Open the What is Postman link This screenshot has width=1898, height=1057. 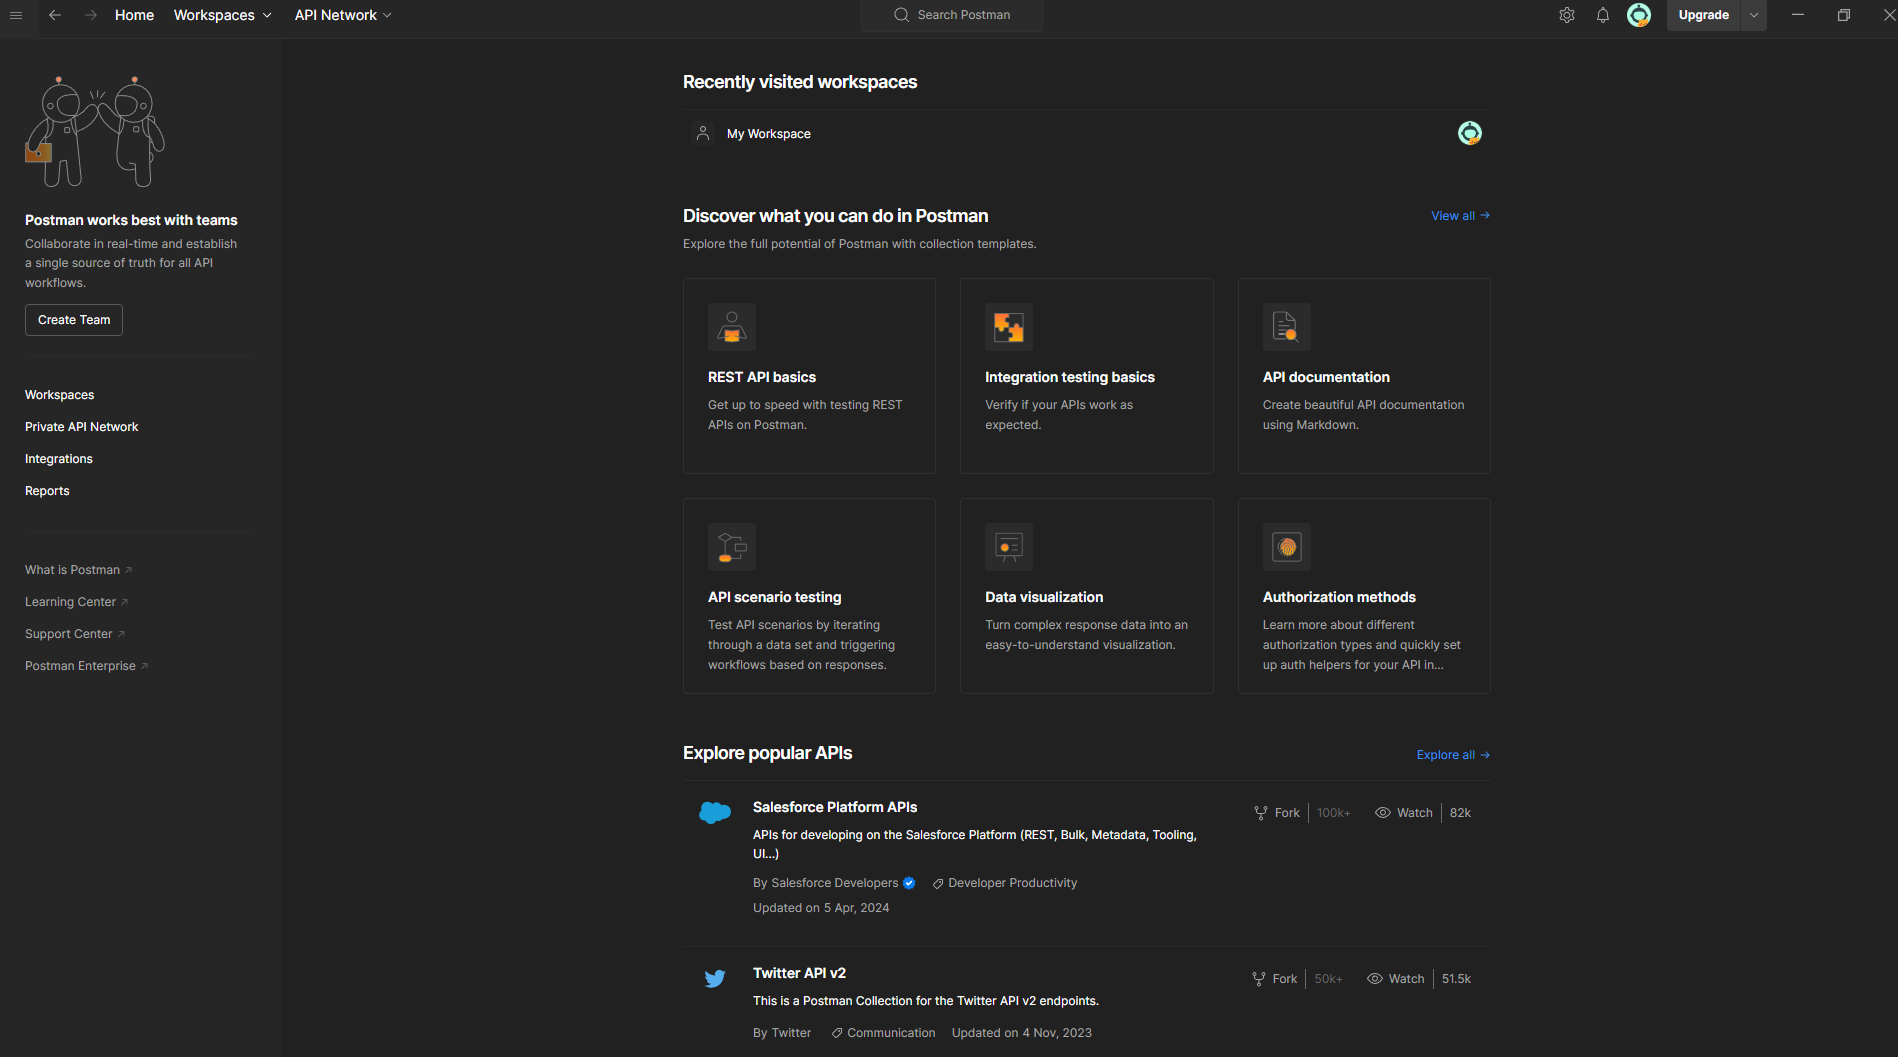coord(78,570)
